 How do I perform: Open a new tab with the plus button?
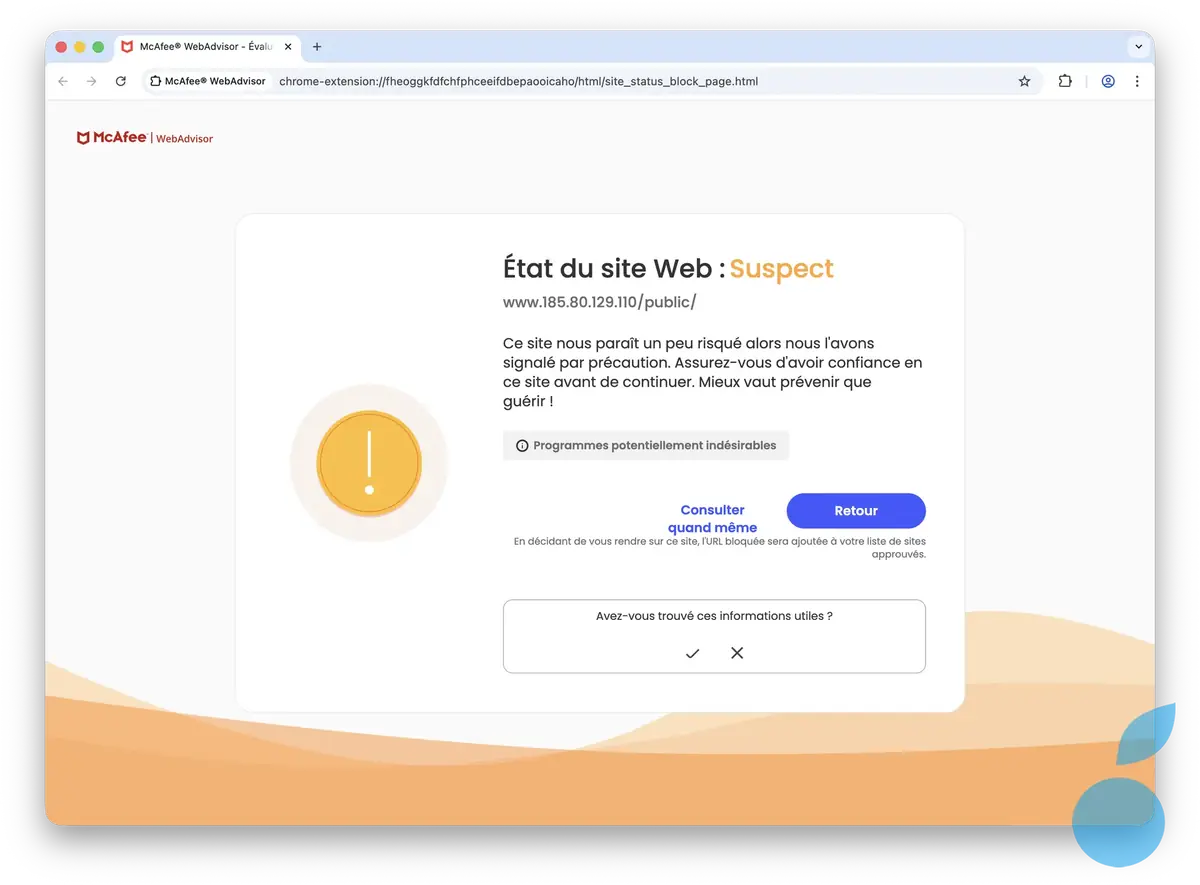[317, 46]
